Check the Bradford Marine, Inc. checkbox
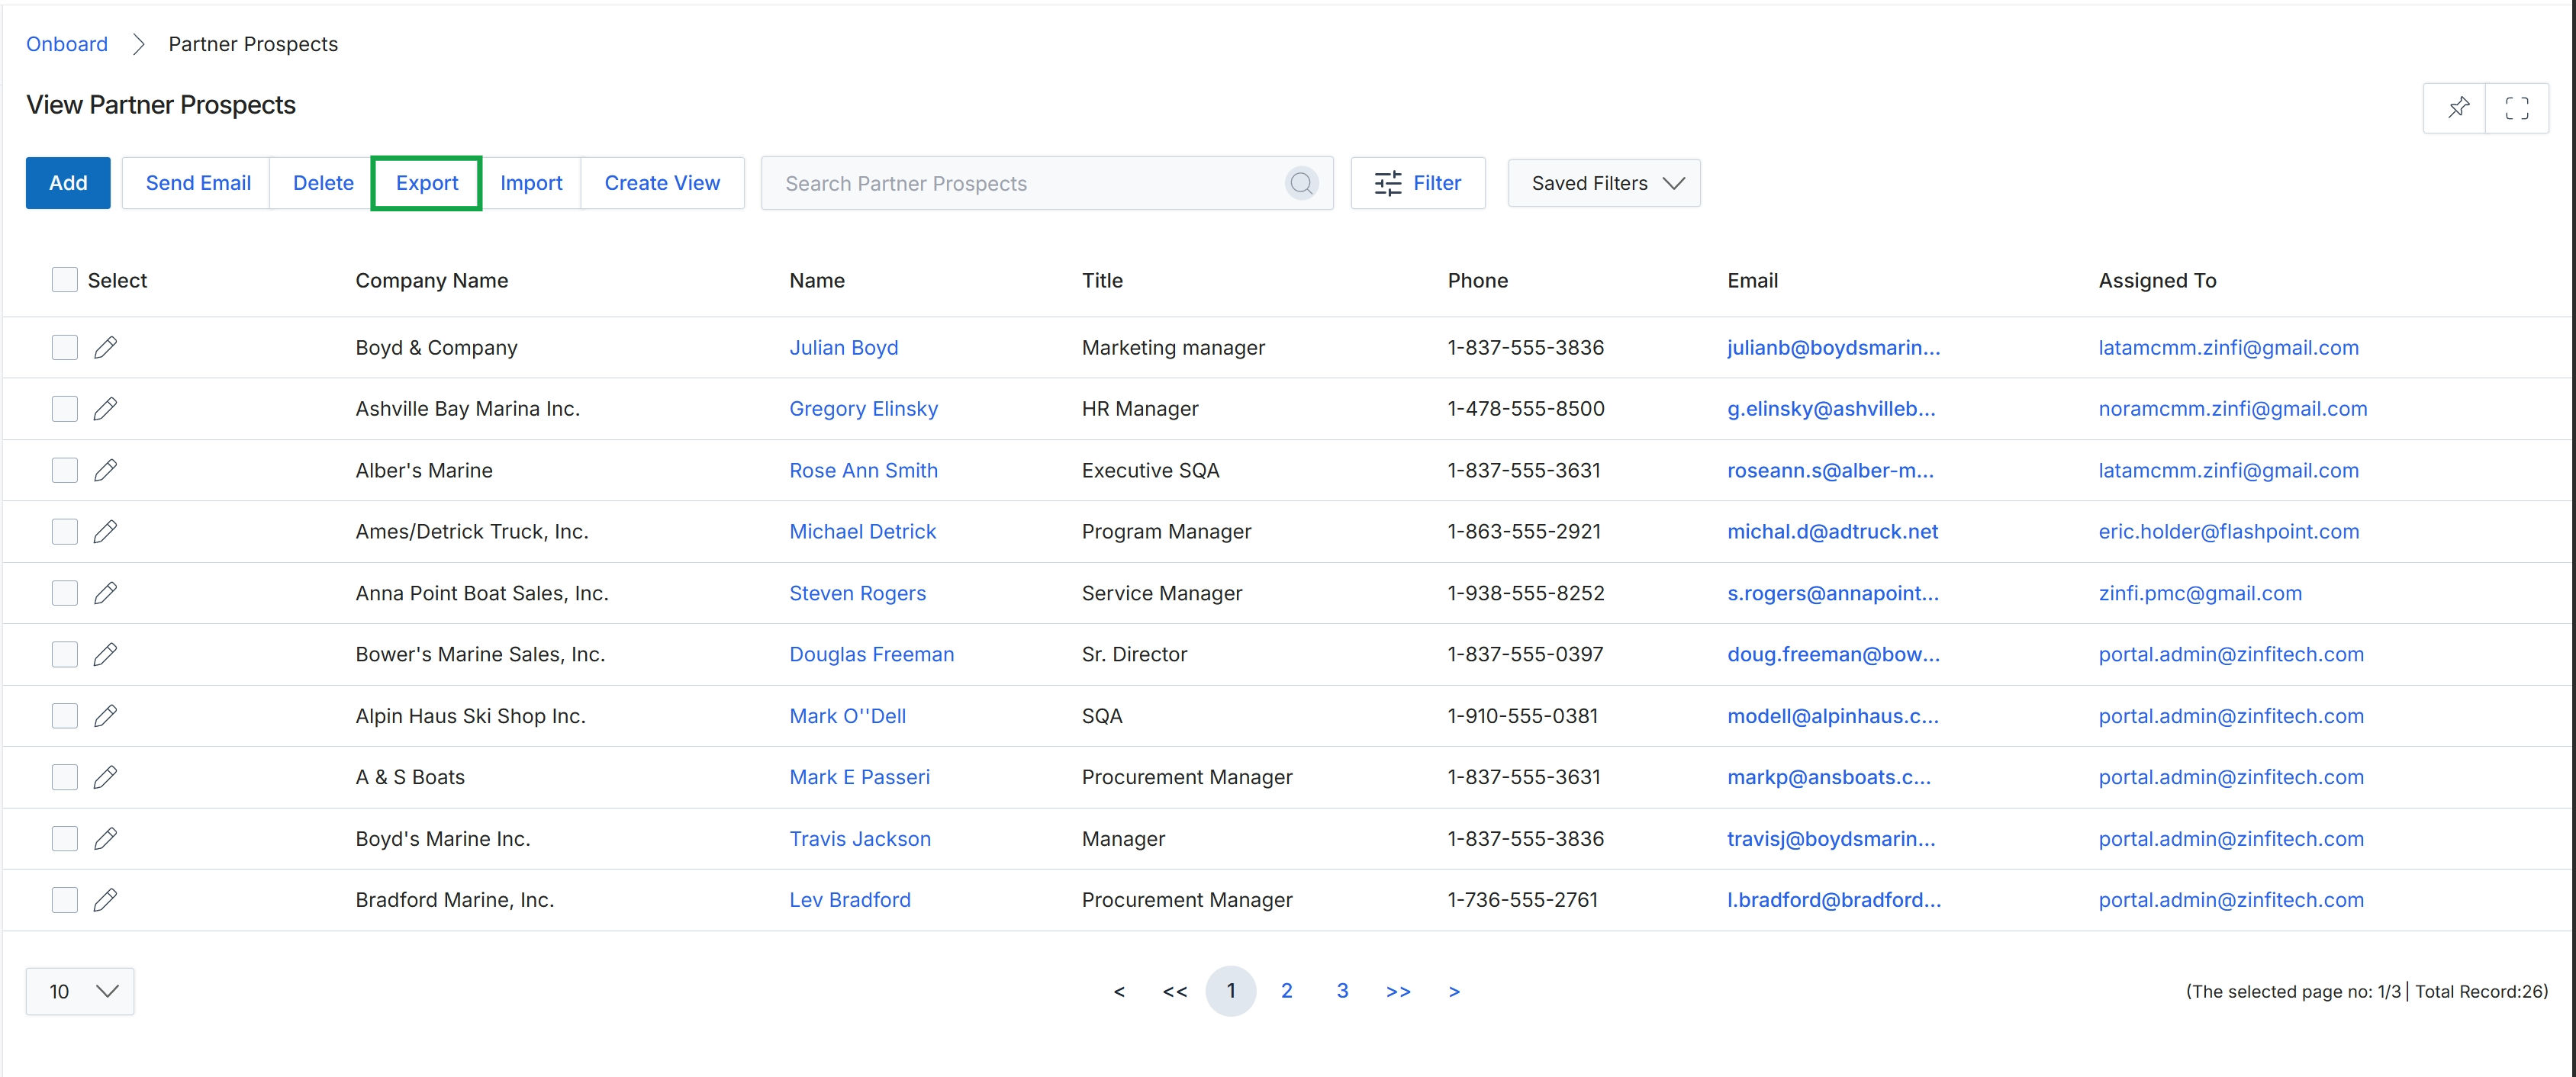 (64, 900)
